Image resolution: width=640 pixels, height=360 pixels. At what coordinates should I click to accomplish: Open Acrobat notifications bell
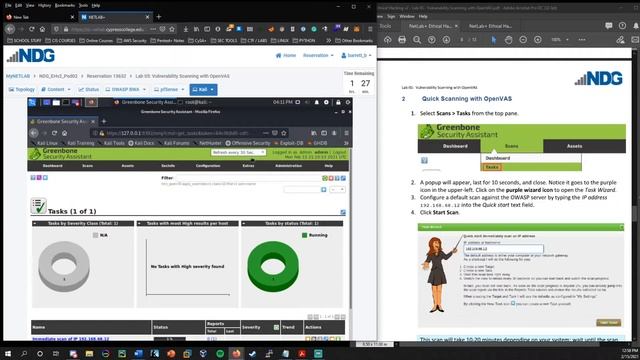(636, 26)
